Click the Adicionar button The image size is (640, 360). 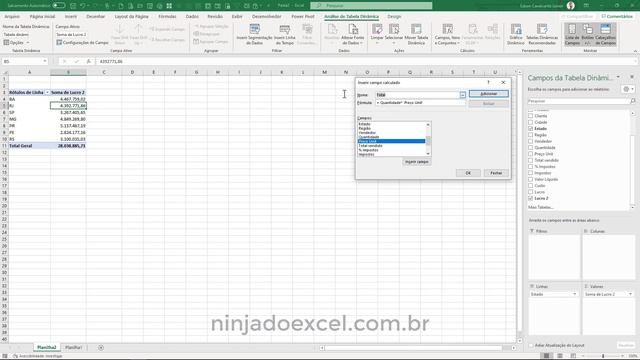coord(489,94)
